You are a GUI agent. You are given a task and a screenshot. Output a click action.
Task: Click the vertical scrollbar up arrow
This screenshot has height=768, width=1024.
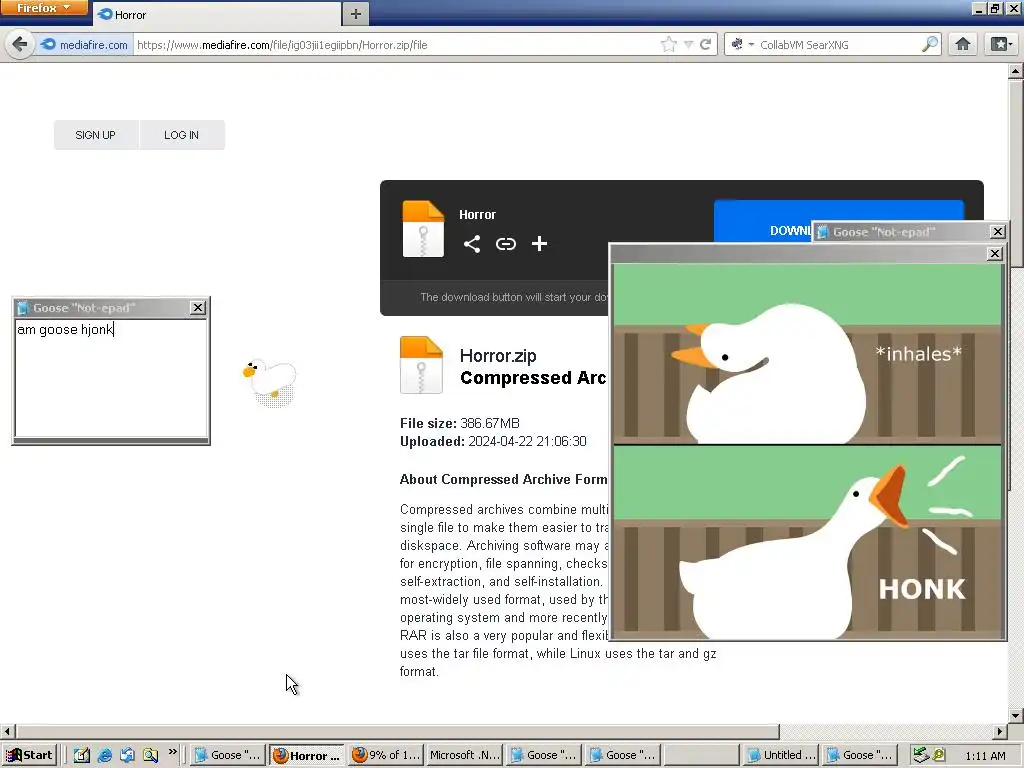point(1016,71)
